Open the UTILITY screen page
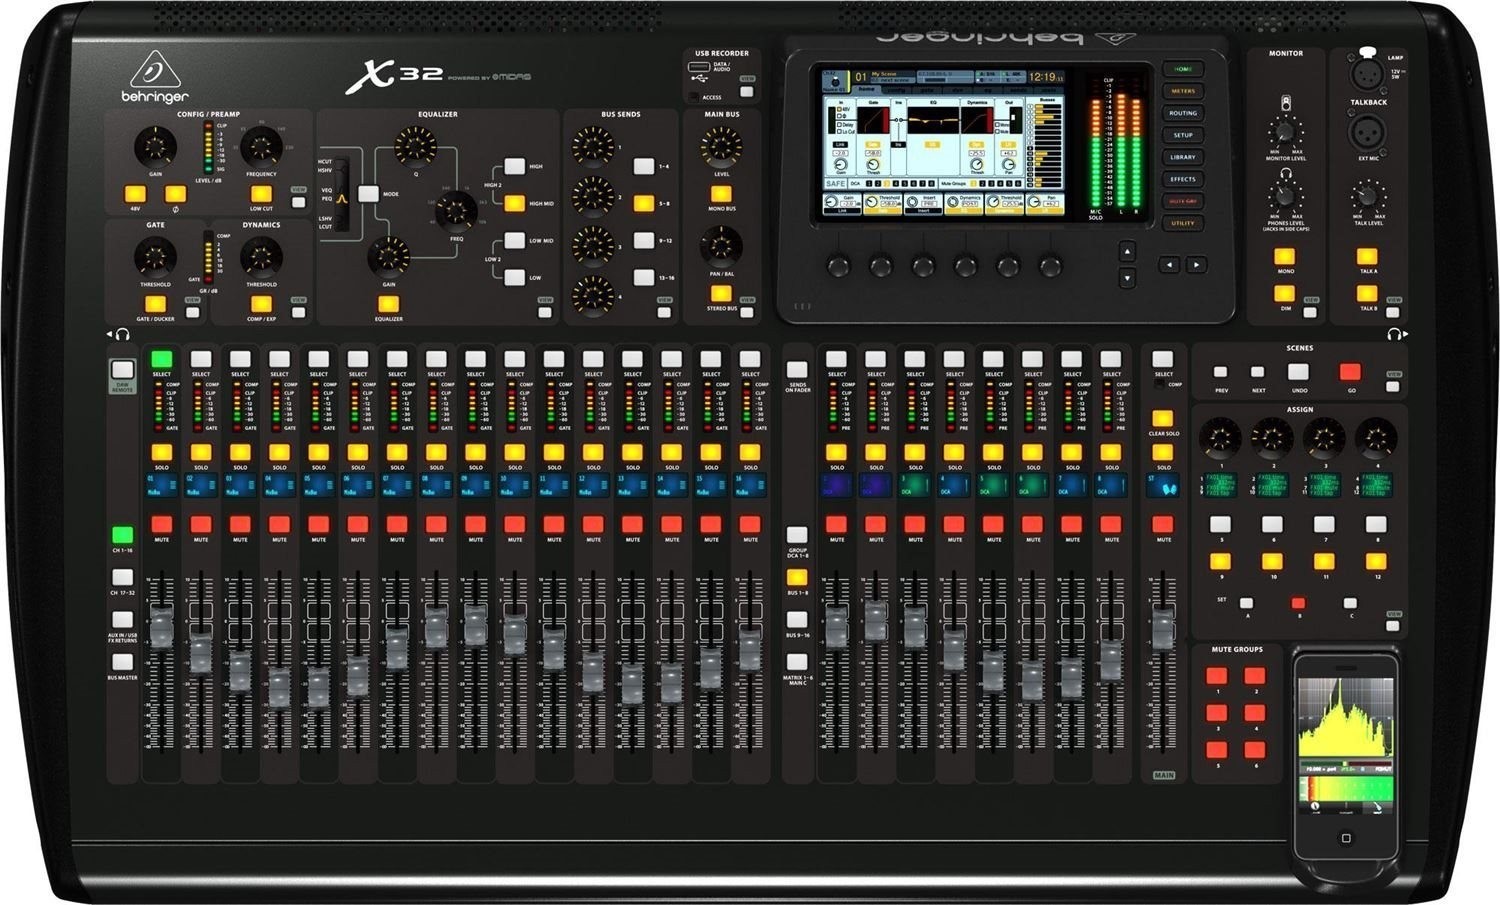Screen dimensions: 1500x905 pyautogui.click(x=1182, y=222)
